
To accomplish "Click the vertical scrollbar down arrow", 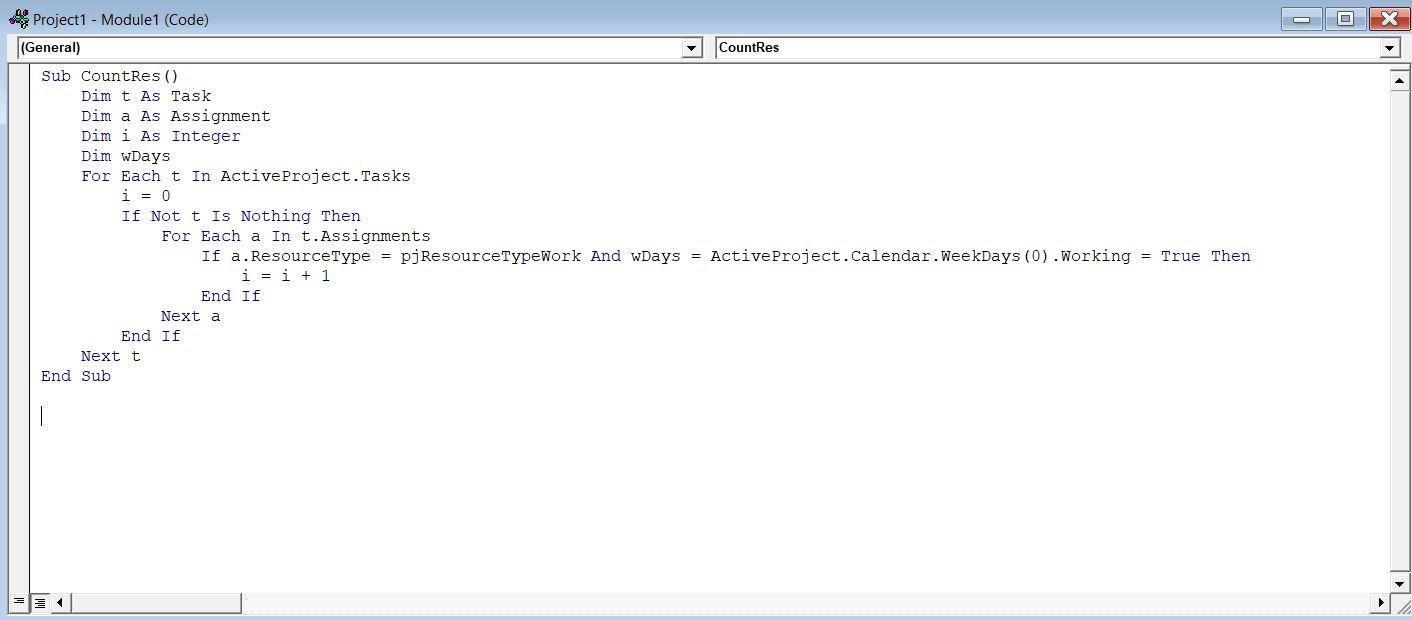I will [x=1400, y=584].
